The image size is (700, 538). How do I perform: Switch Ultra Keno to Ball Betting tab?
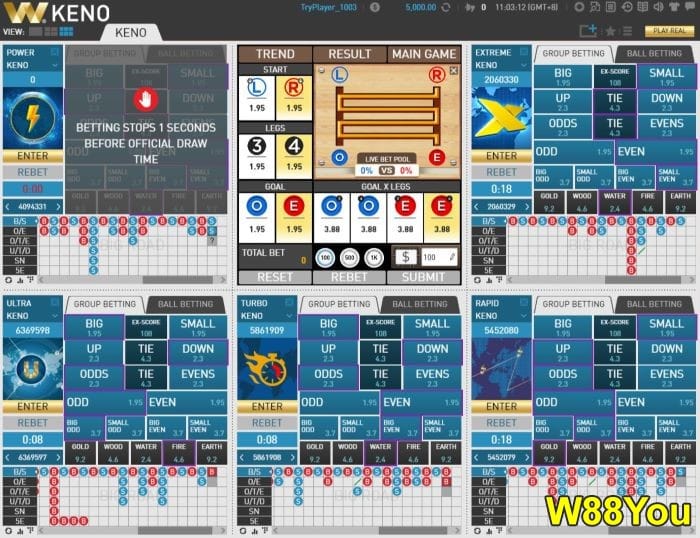tap(185, 304)
